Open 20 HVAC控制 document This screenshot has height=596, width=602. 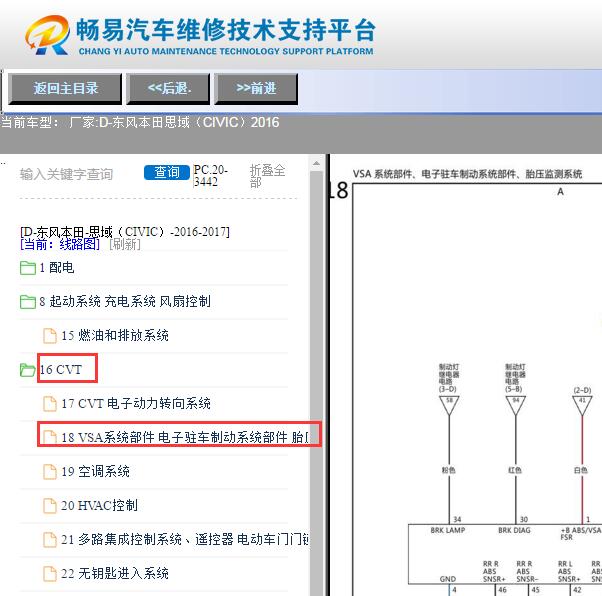click(99, 505)
